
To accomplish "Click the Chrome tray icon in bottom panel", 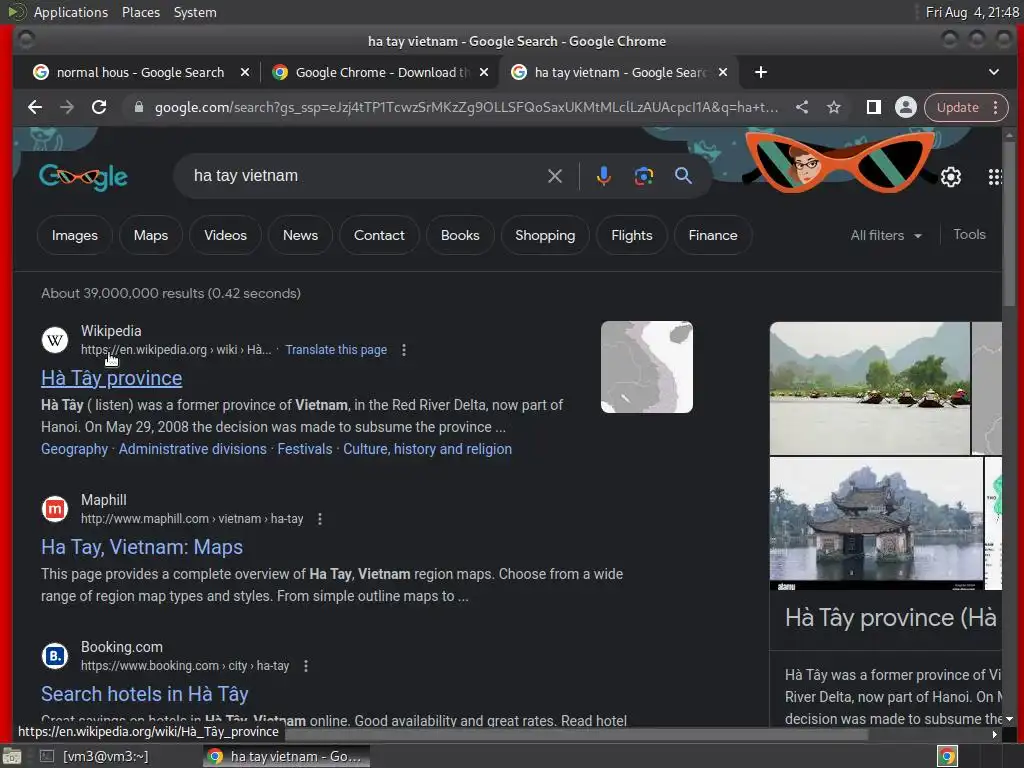I will (947, 756).
